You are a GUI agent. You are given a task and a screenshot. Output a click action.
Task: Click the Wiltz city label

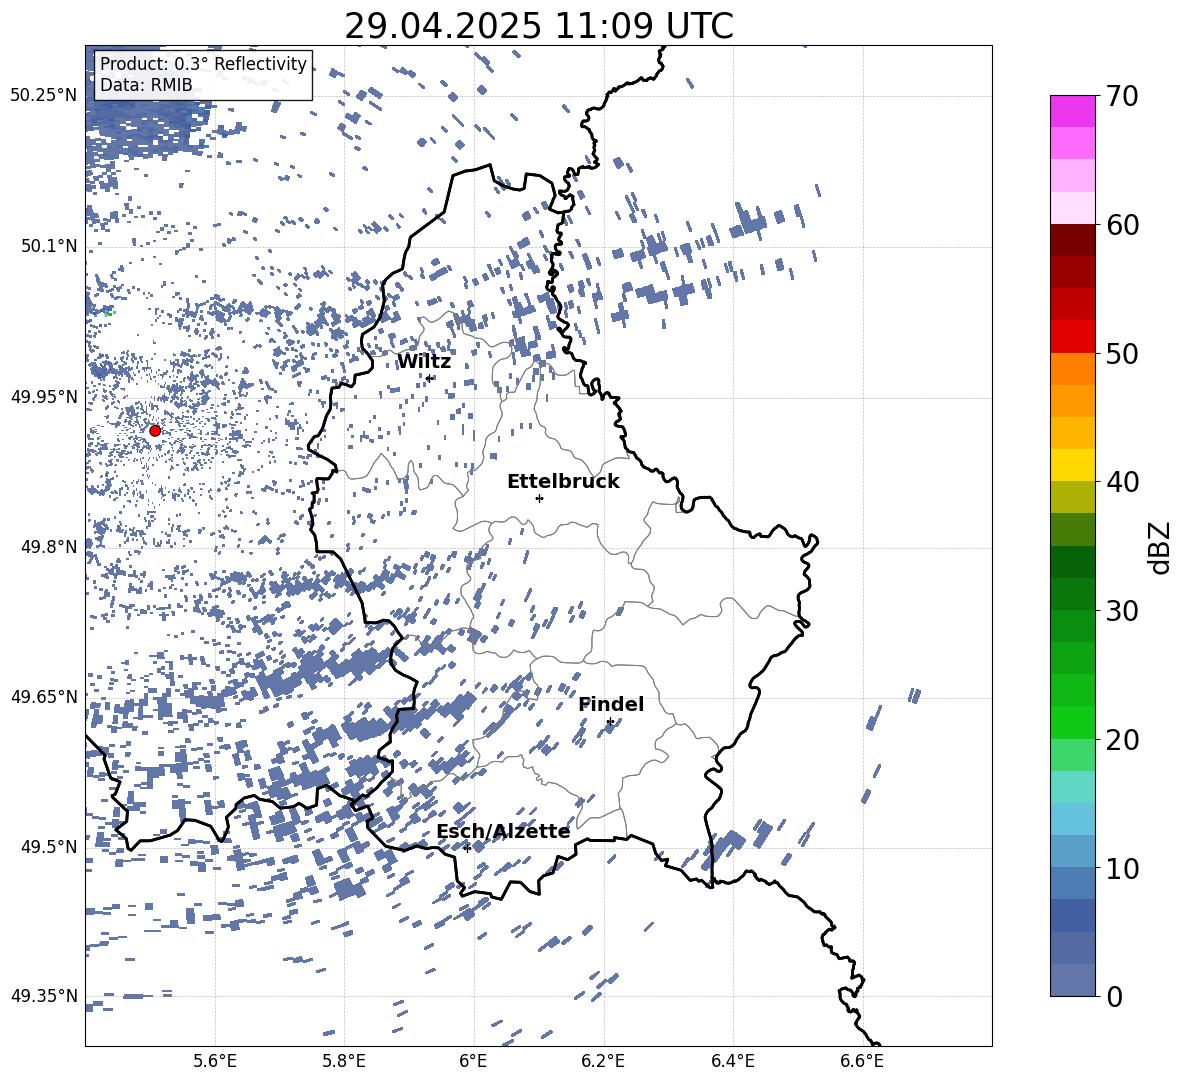(424, 362)
